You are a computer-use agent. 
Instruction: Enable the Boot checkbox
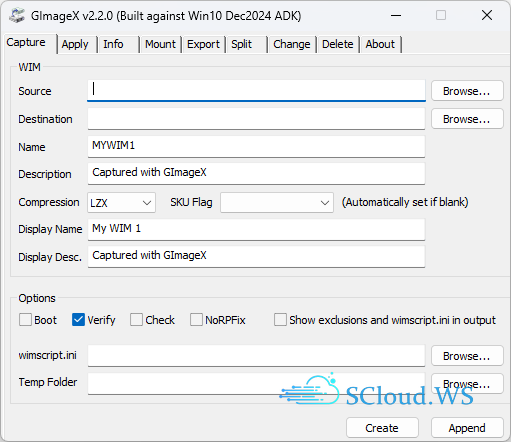[25, 320]
